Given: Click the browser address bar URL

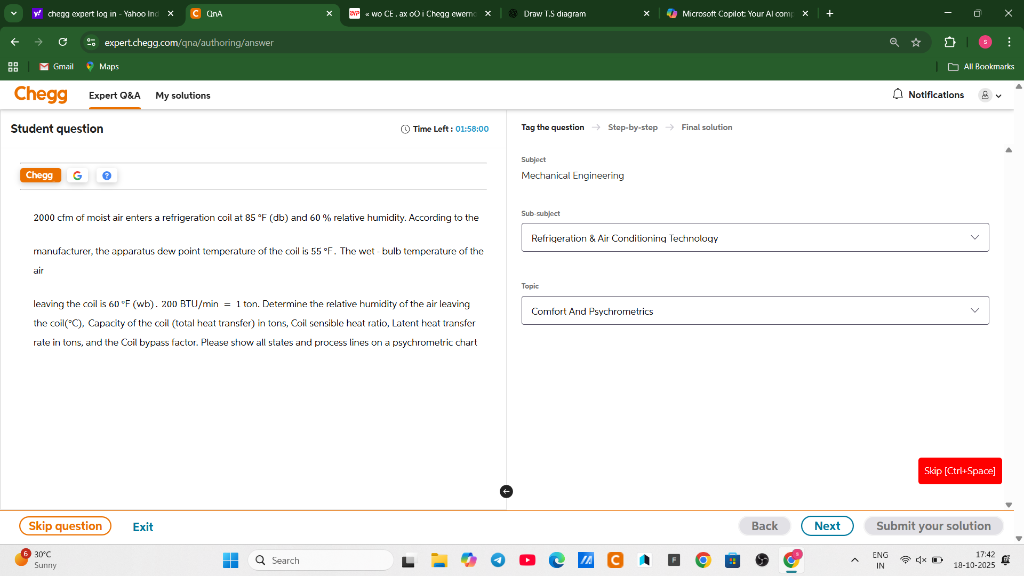Looking at the screenshot, I should [189, 42].
